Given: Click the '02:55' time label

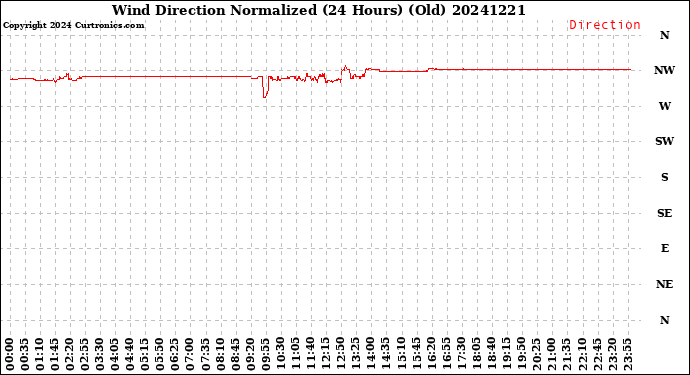Looking at the screenshot, I should 85,354.
